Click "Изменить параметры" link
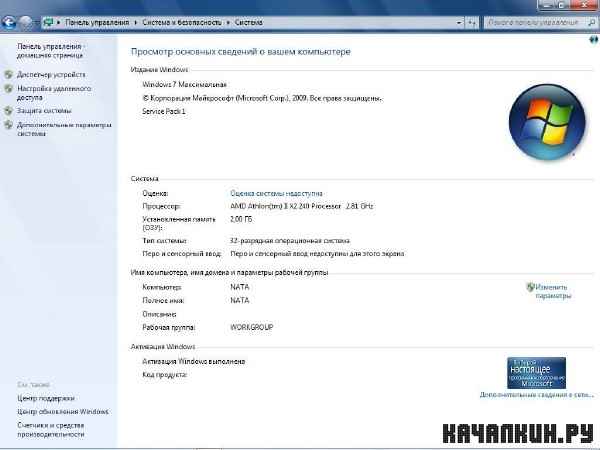 pos(553,291)
